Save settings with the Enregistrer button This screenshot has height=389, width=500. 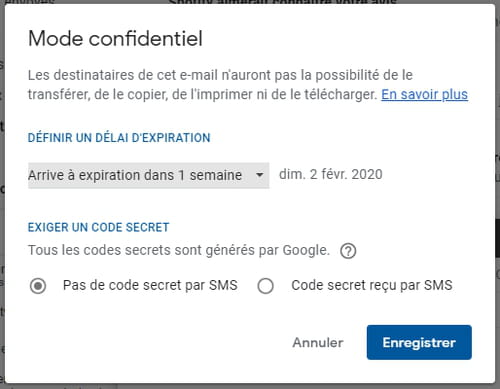coord(419,342)
